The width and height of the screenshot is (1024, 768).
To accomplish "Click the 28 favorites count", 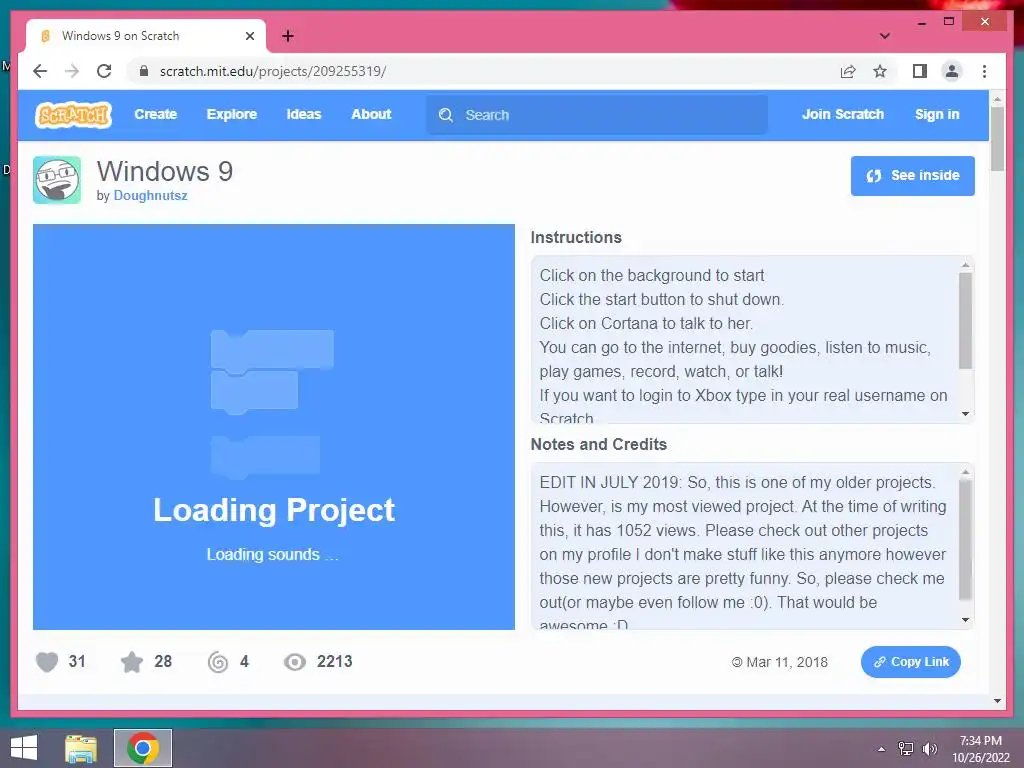I will (x=163, y=662).
